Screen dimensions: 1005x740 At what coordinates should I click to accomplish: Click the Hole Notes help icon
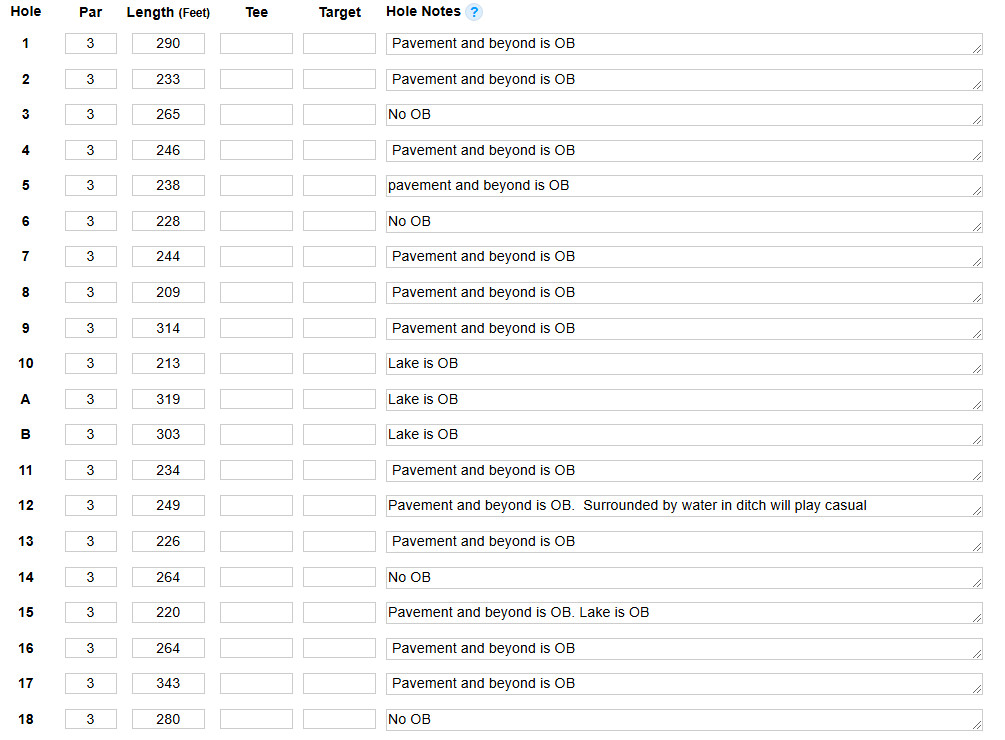[x=474, y=12]
